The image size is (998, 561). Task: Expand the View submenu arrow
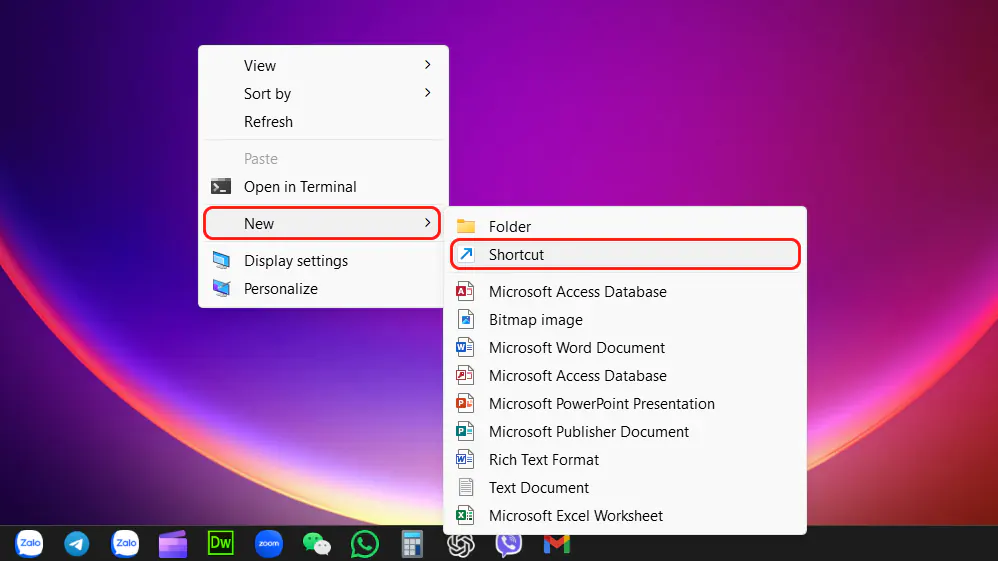pyautogui.click(x=428, y=65)
